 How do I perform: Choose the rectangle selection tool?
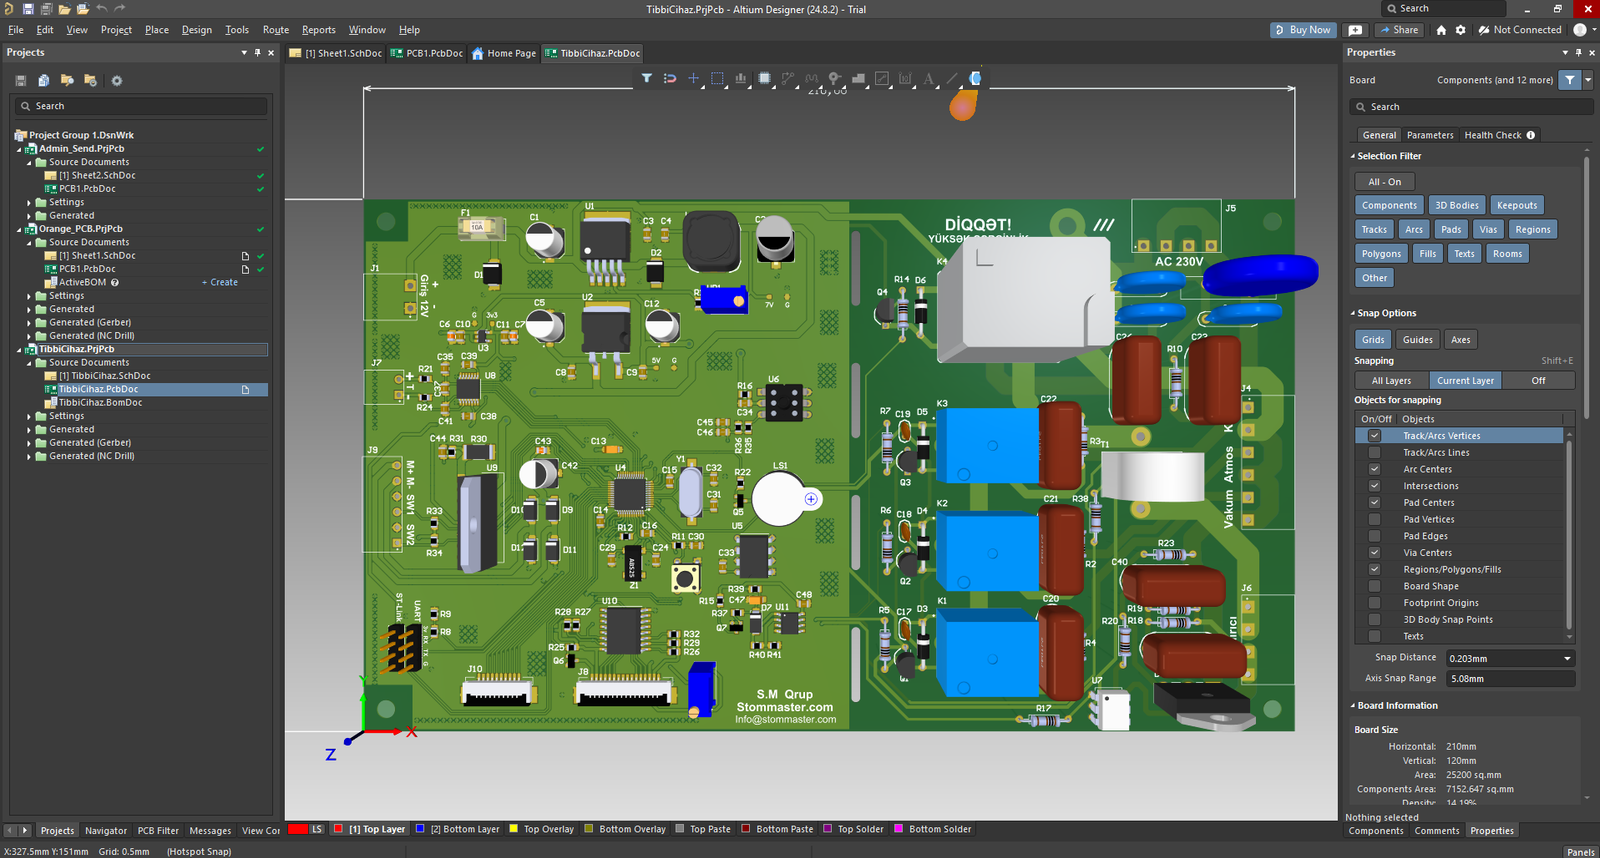click(717, 78)
